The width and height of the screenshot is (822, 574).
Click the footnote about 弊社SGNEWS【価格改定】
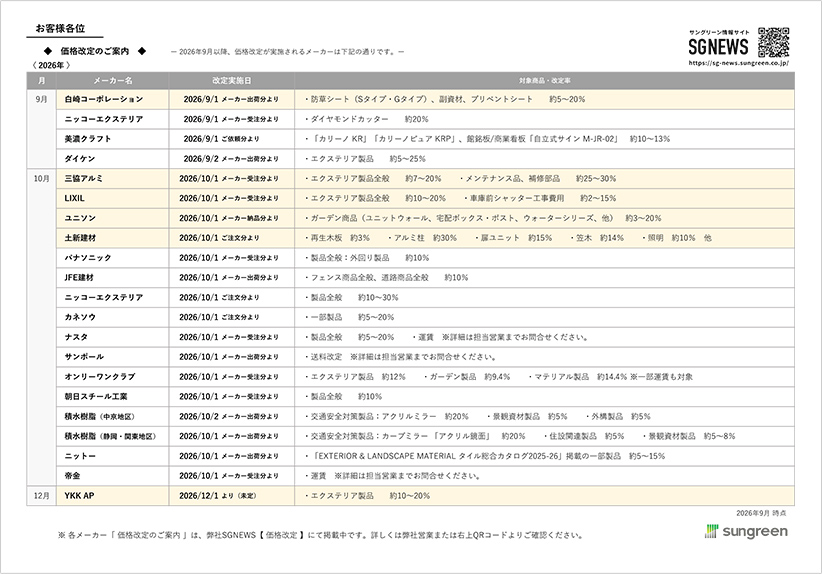pyautogui.click(x=320, y=535)
